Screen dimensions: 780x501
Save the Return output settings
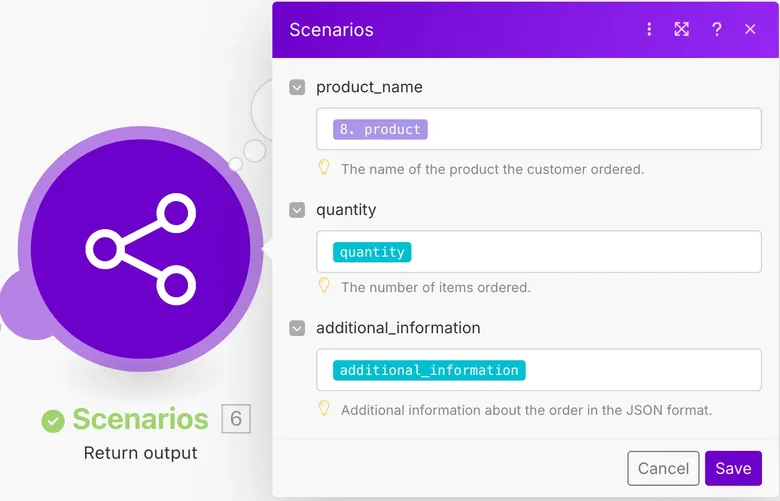[733, 468]
